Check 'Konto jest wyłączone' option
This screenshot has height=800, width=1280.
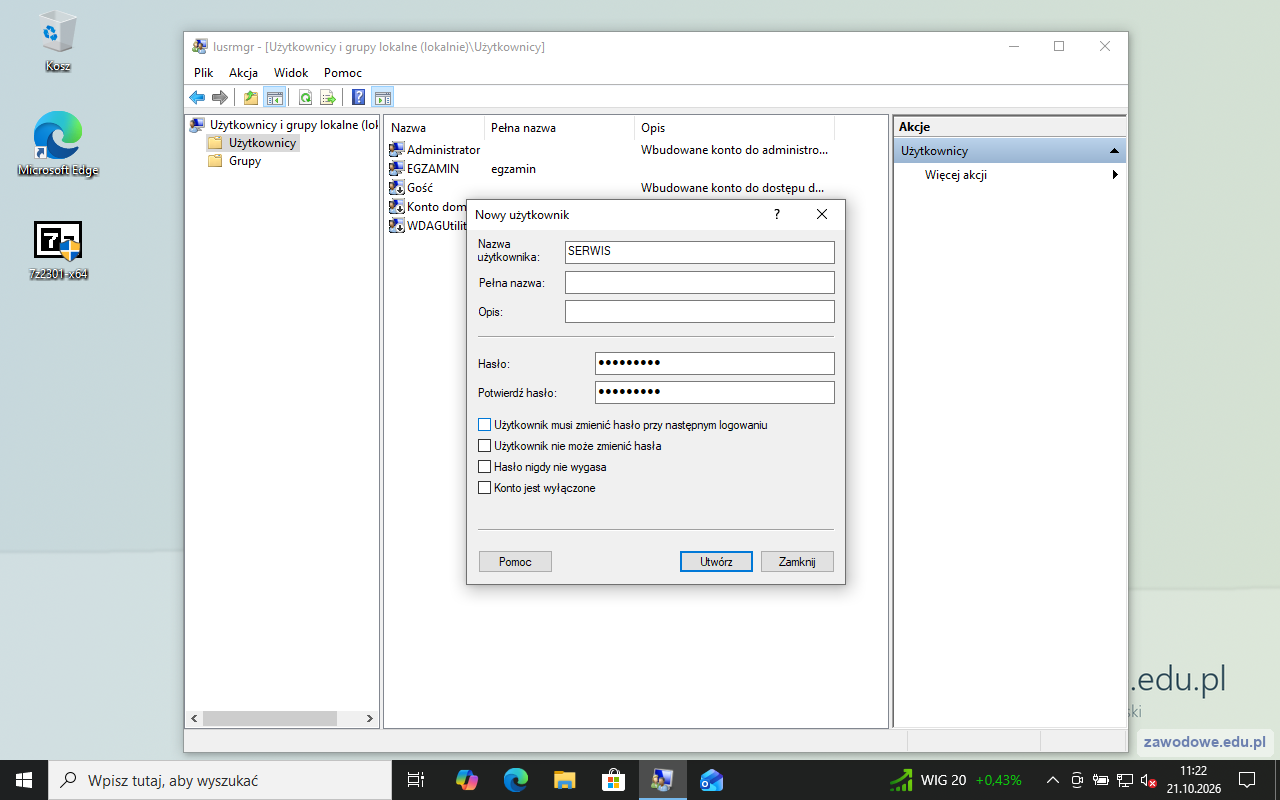click(485, 488)
